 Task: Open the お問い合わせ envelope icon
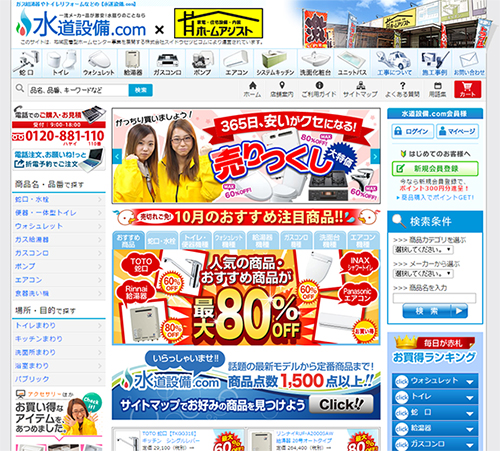tap(469, 63)
